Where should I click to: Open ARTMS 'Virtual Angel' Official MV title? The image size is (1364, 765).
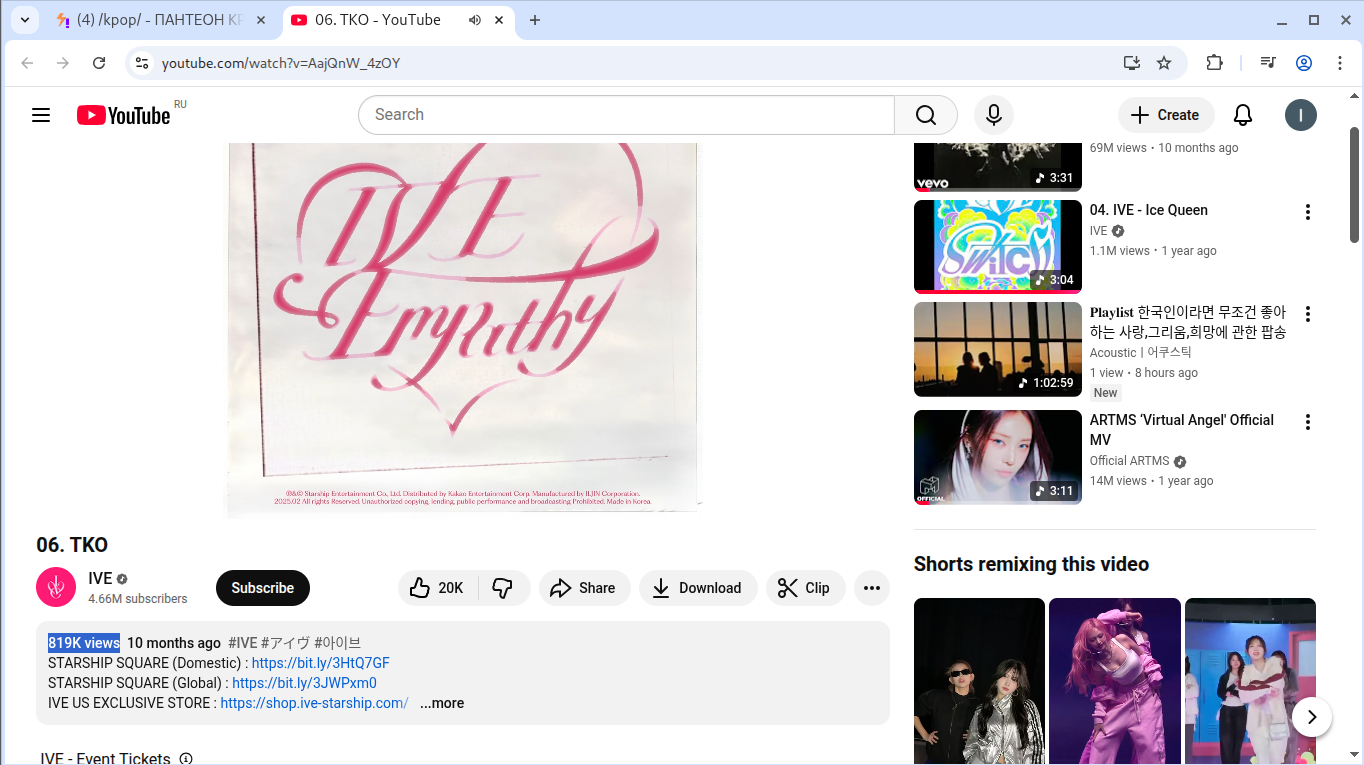click(x=1182, y=430)
